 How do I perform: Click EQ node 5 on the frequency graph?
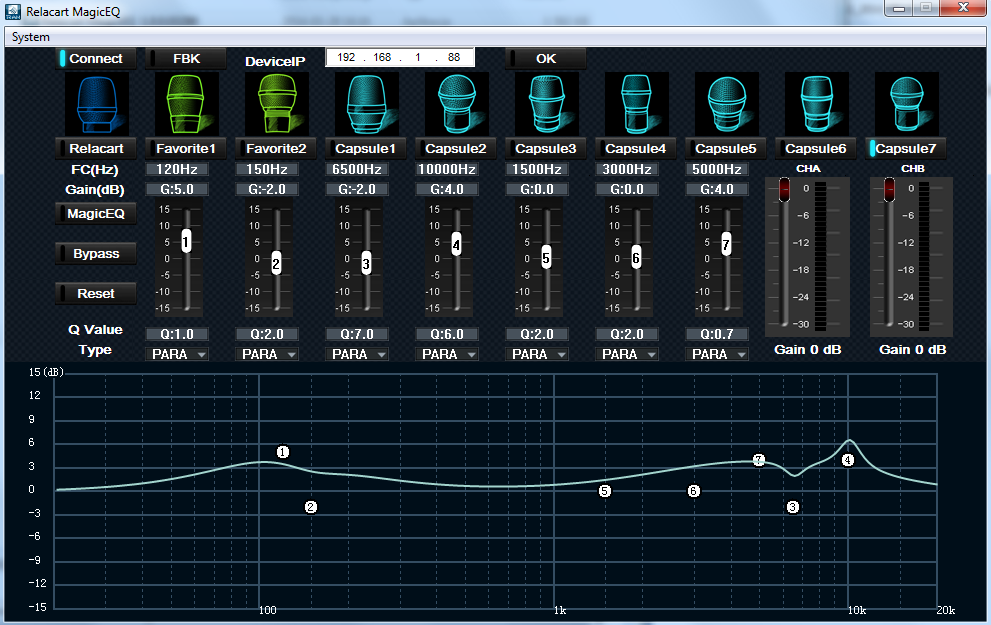click(604, 491)
